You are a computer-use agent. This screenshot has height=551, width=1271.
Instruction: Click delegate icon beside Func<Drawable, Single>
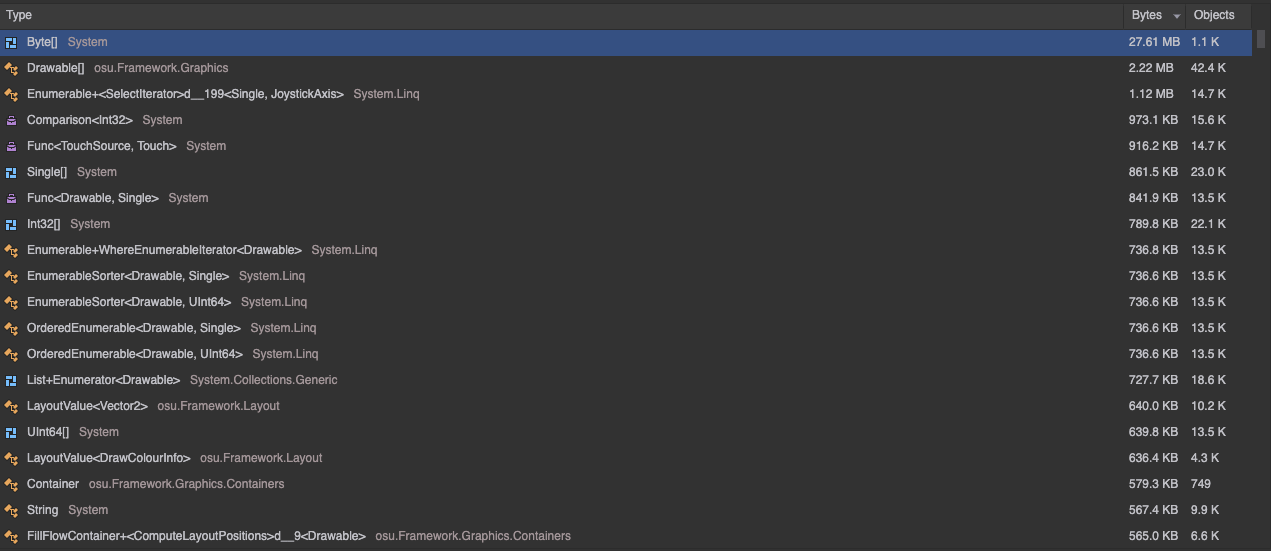click(x=11, y=198)
